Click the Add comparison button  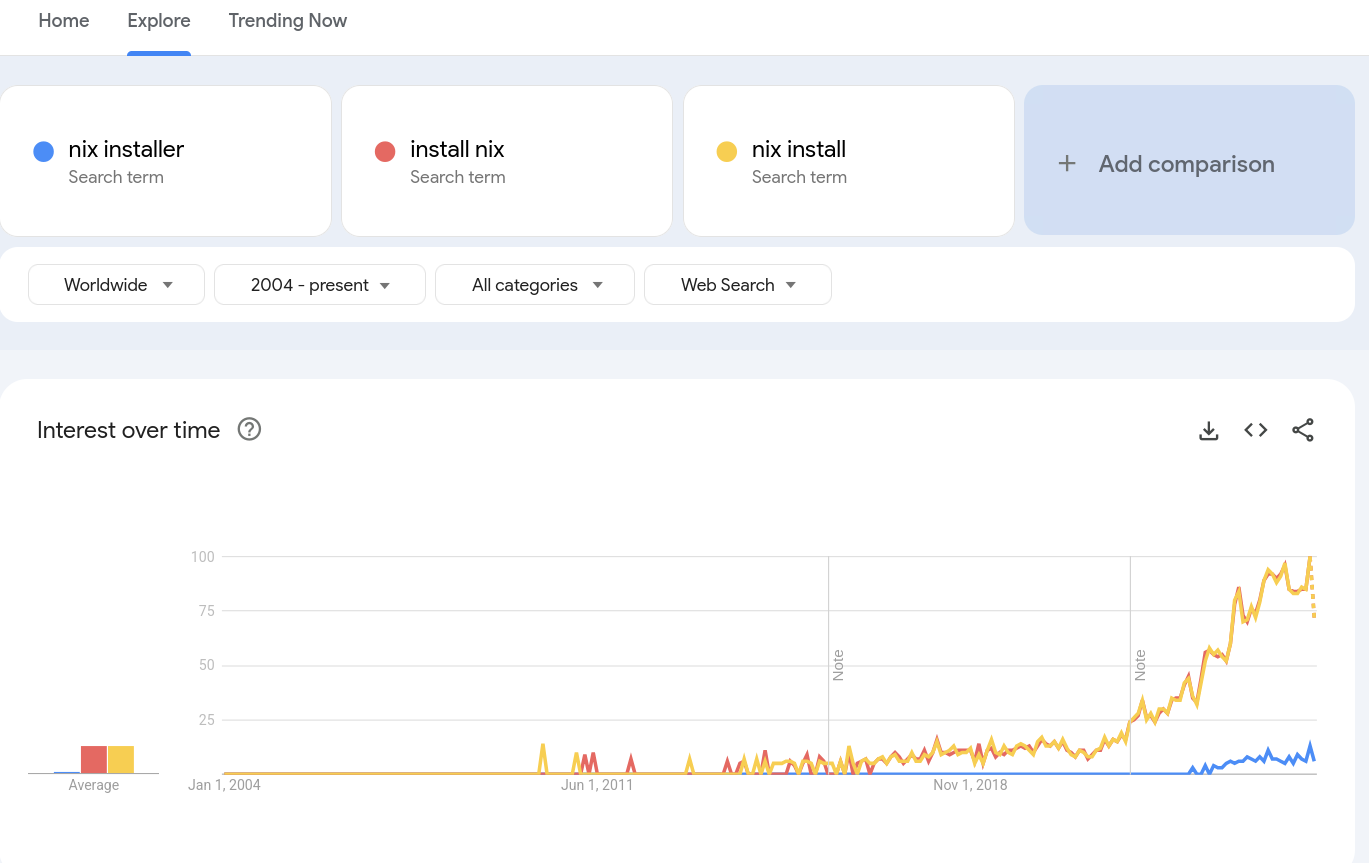1186,164
